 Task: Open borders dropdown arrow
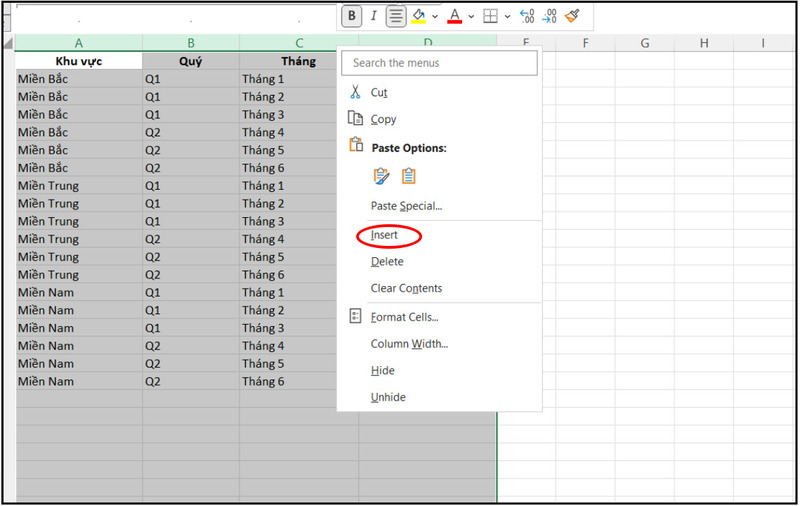pyautogui.click(x=507, y=16)
